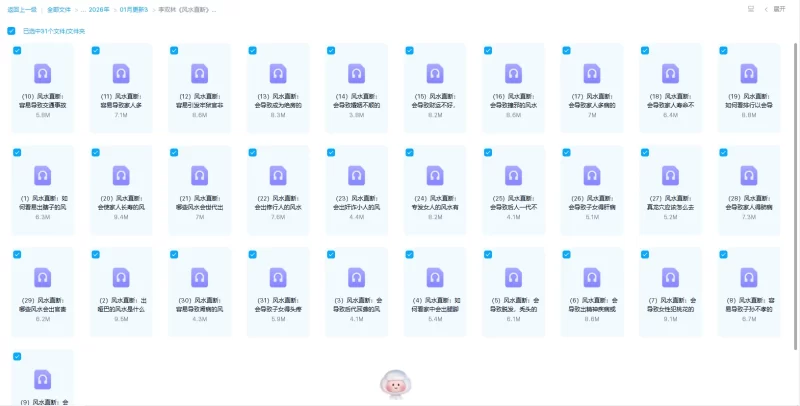Open audio file icon numbered (20)
This screenshot has height=406, width=800.
click(x=121, y=175)
